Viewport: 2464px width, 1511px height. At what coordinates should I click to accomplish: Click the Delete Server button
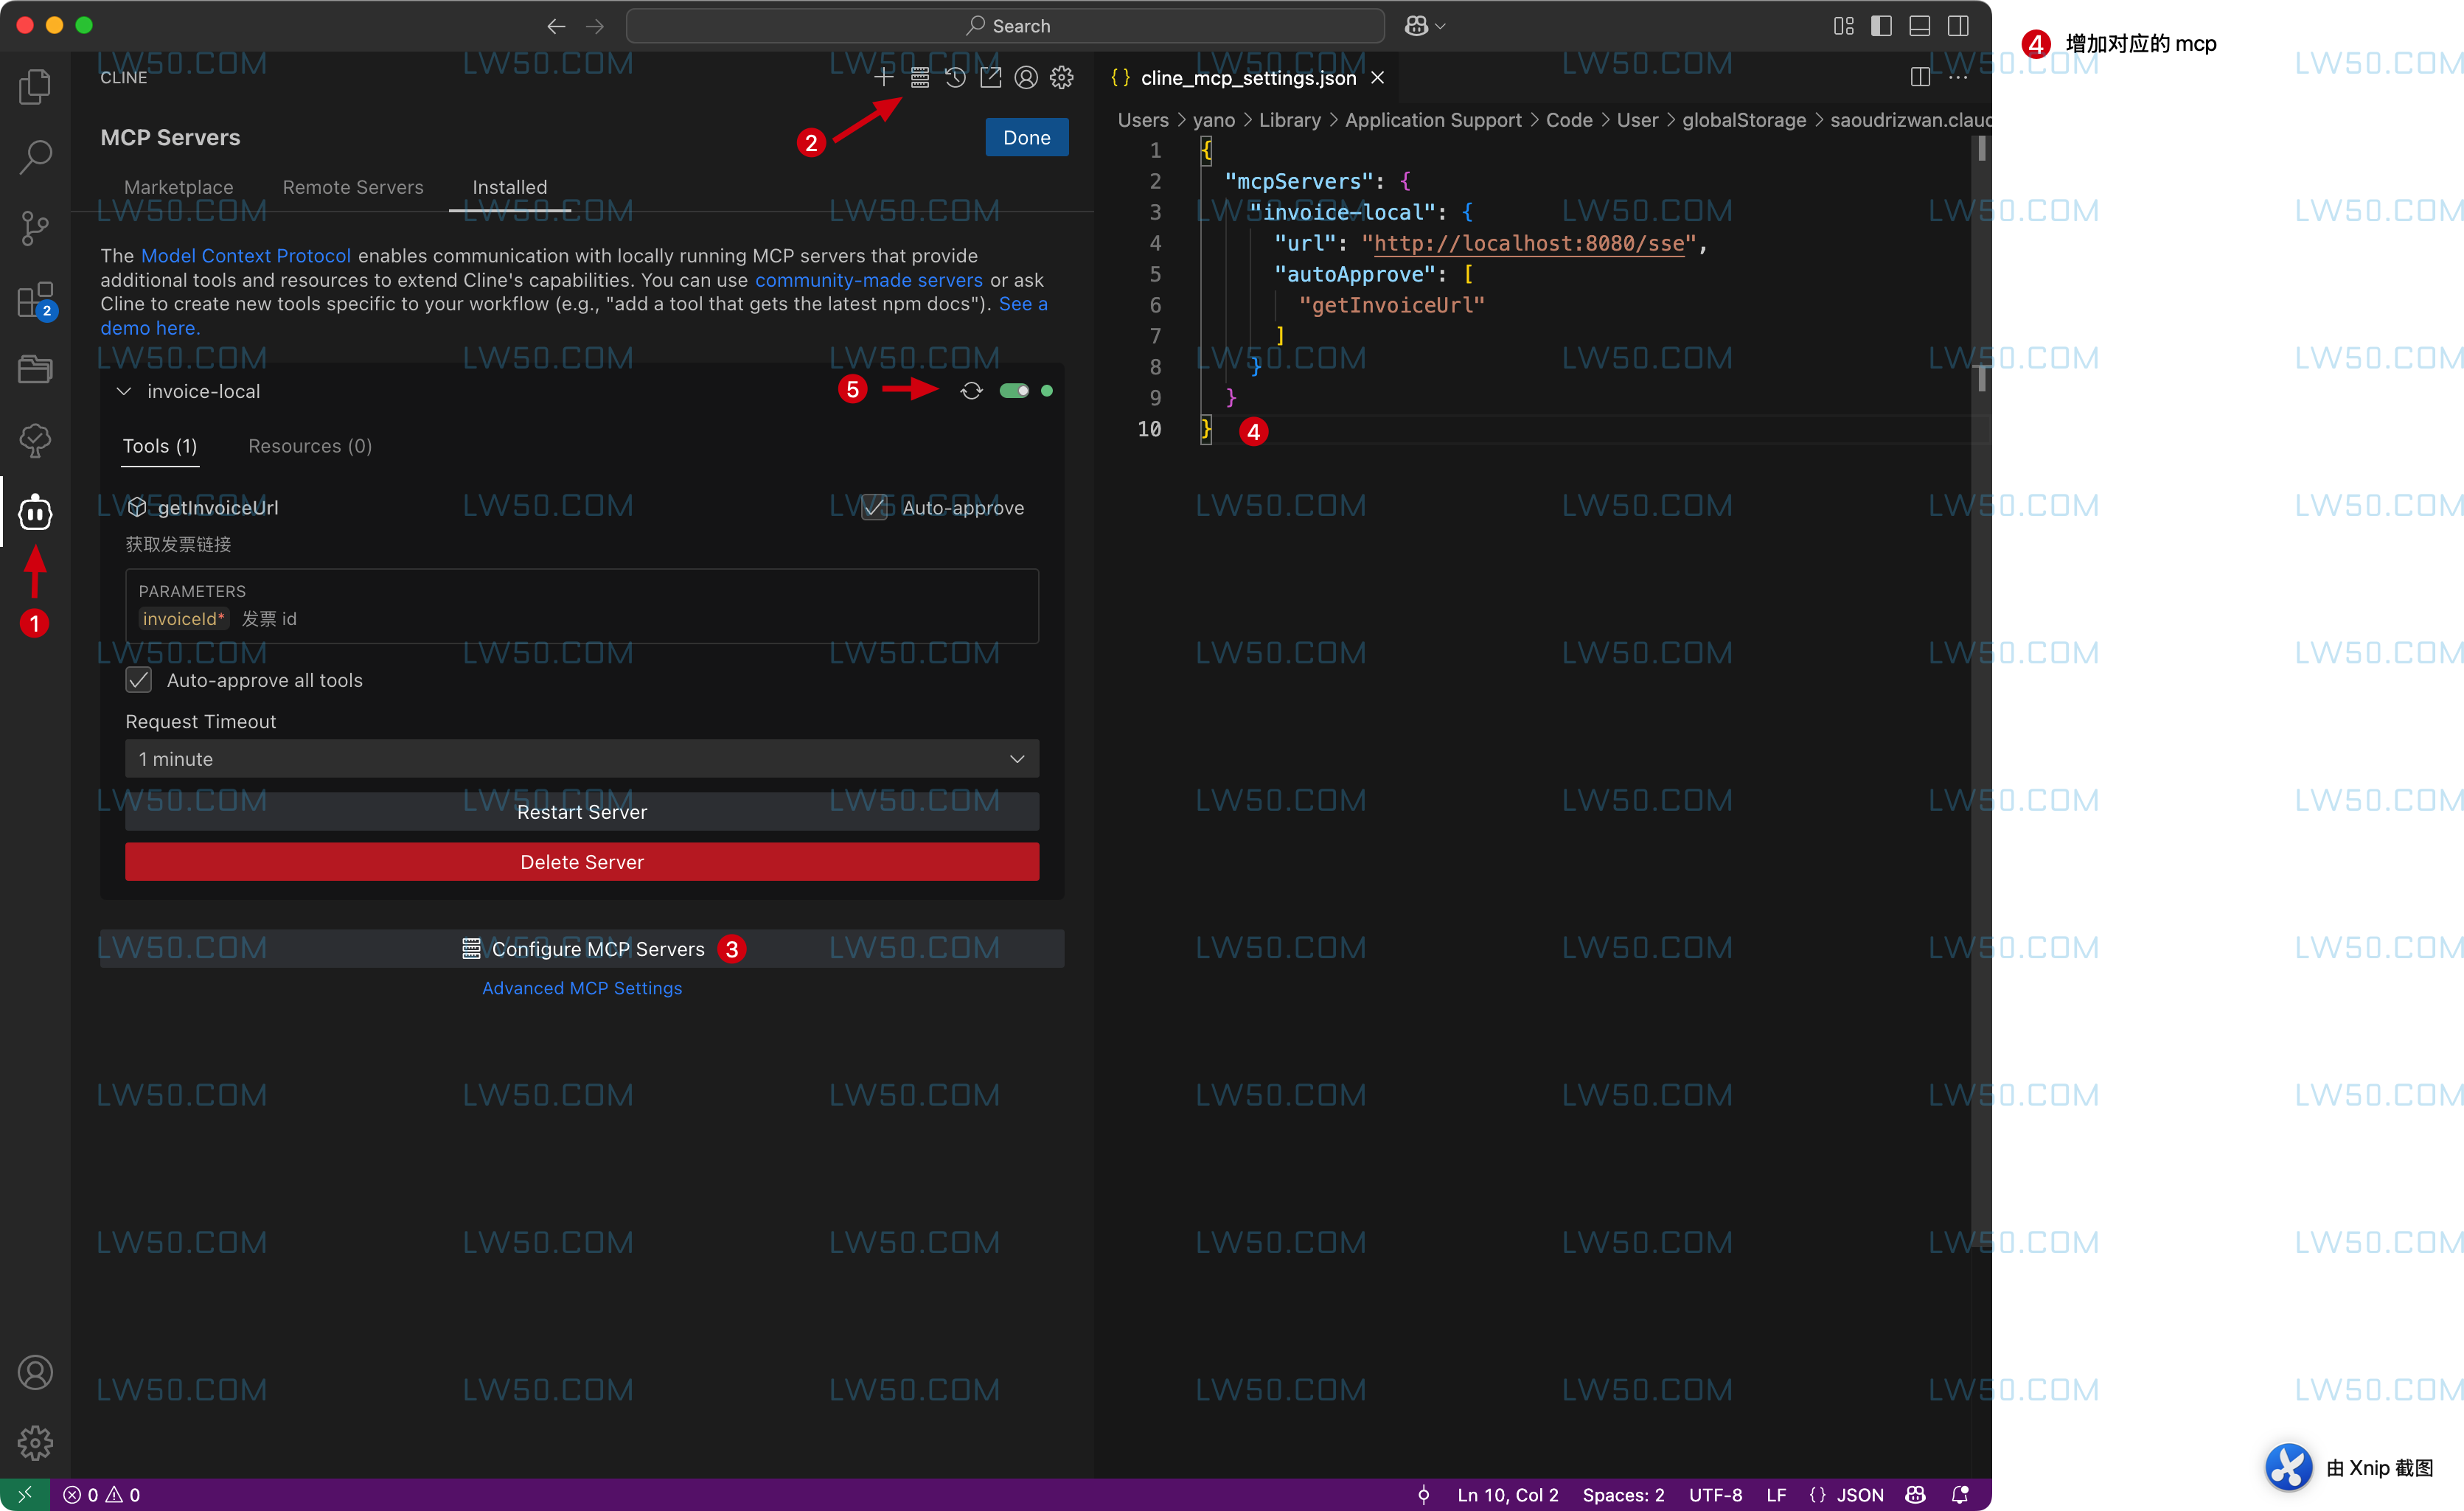point(582,862)
